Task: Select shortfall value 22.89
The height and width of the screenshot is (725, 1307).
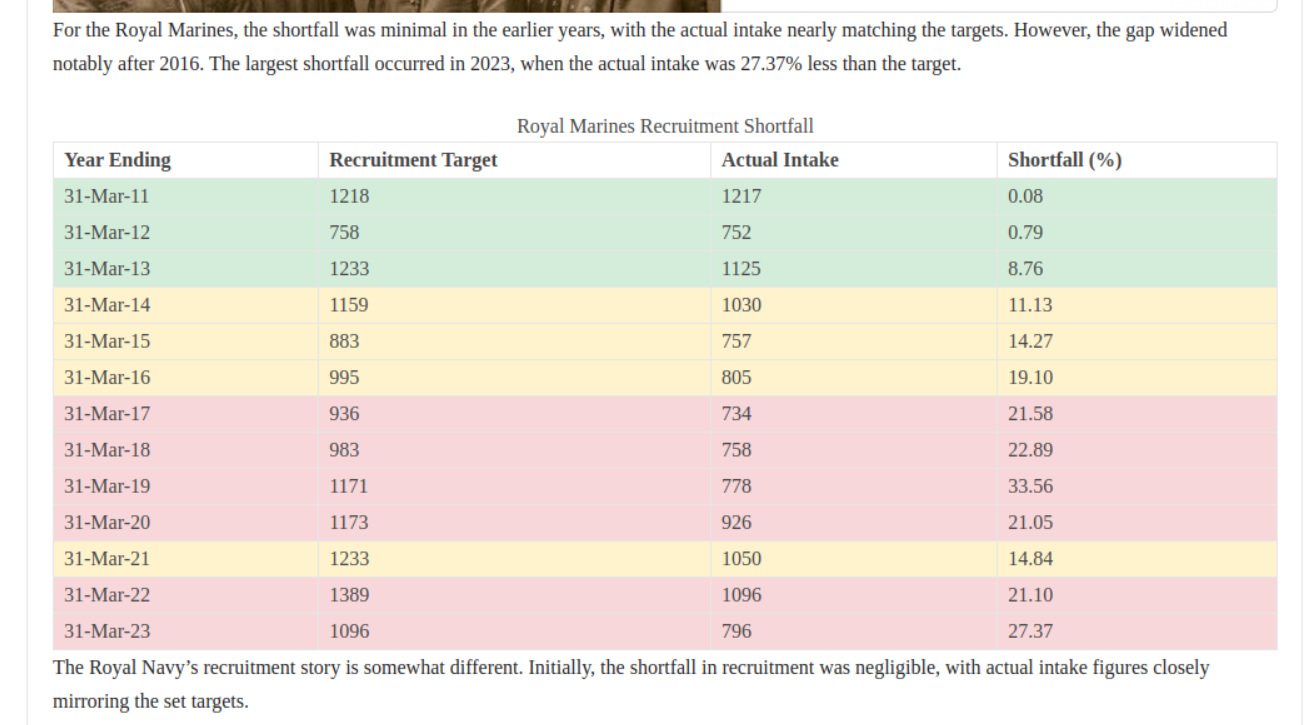Action: coord(1137,450)
